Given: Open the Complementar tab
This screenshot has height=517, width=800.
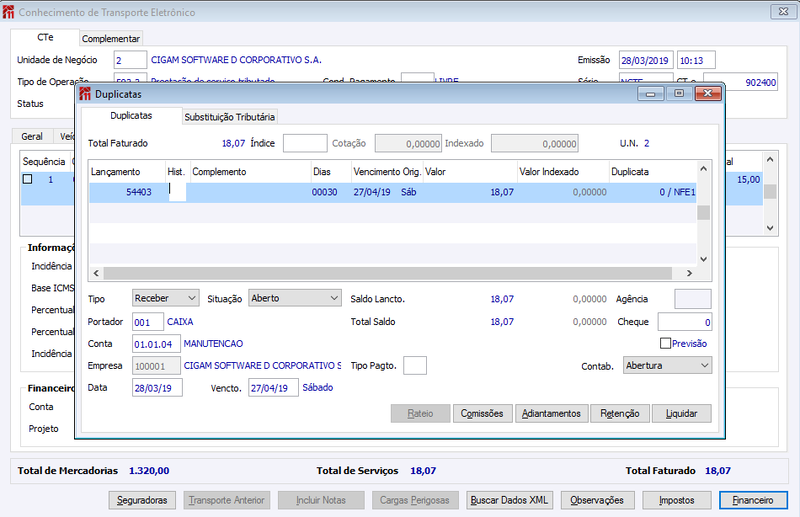Looking at the screenshot, I should pyautogui.click(x=111, y=38).
